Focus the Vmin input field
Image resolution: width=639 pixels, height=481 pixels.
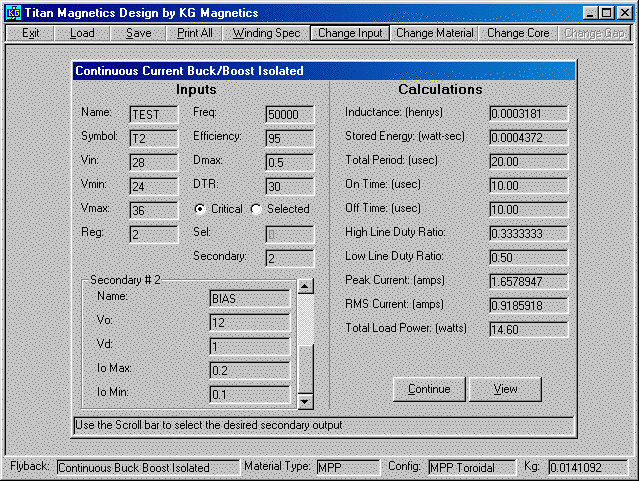point(154,187)
